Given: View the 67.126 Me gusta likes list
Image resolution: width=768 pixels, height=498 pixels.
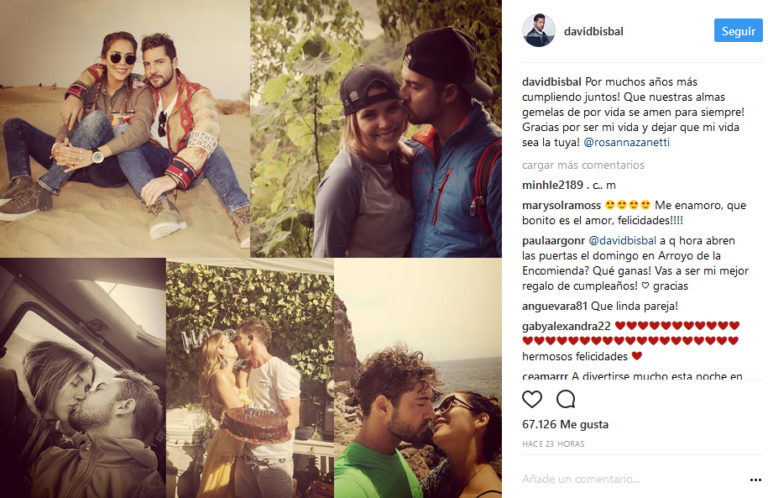Looking at the screenshot, I should tap(565, 424).
